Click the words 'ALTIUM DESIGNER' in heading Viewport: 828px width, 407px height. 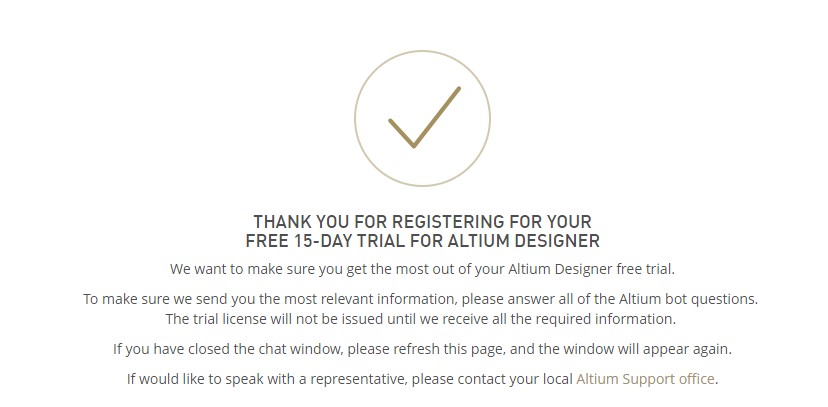pyautogui.click(x=523, y=241)
